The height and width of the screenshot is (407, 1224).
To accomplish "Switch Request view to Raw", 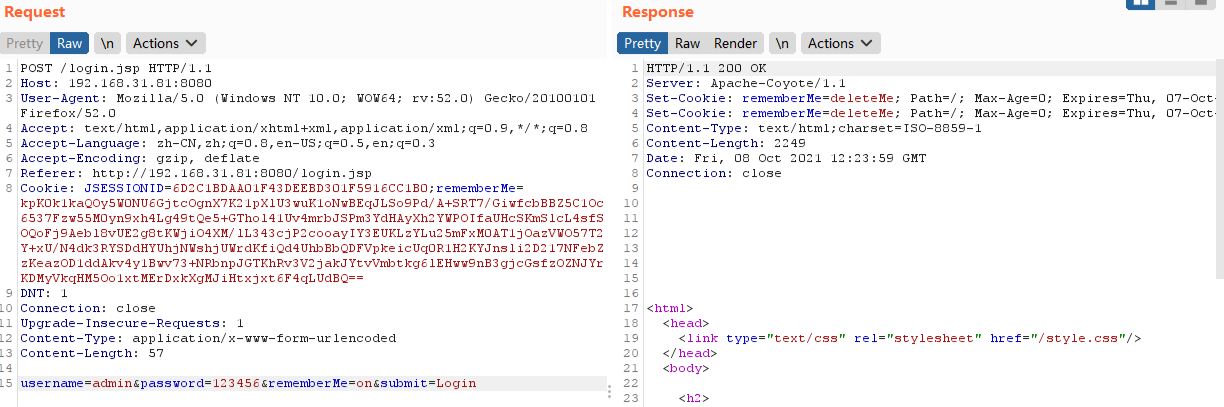I will coord(69,43).
